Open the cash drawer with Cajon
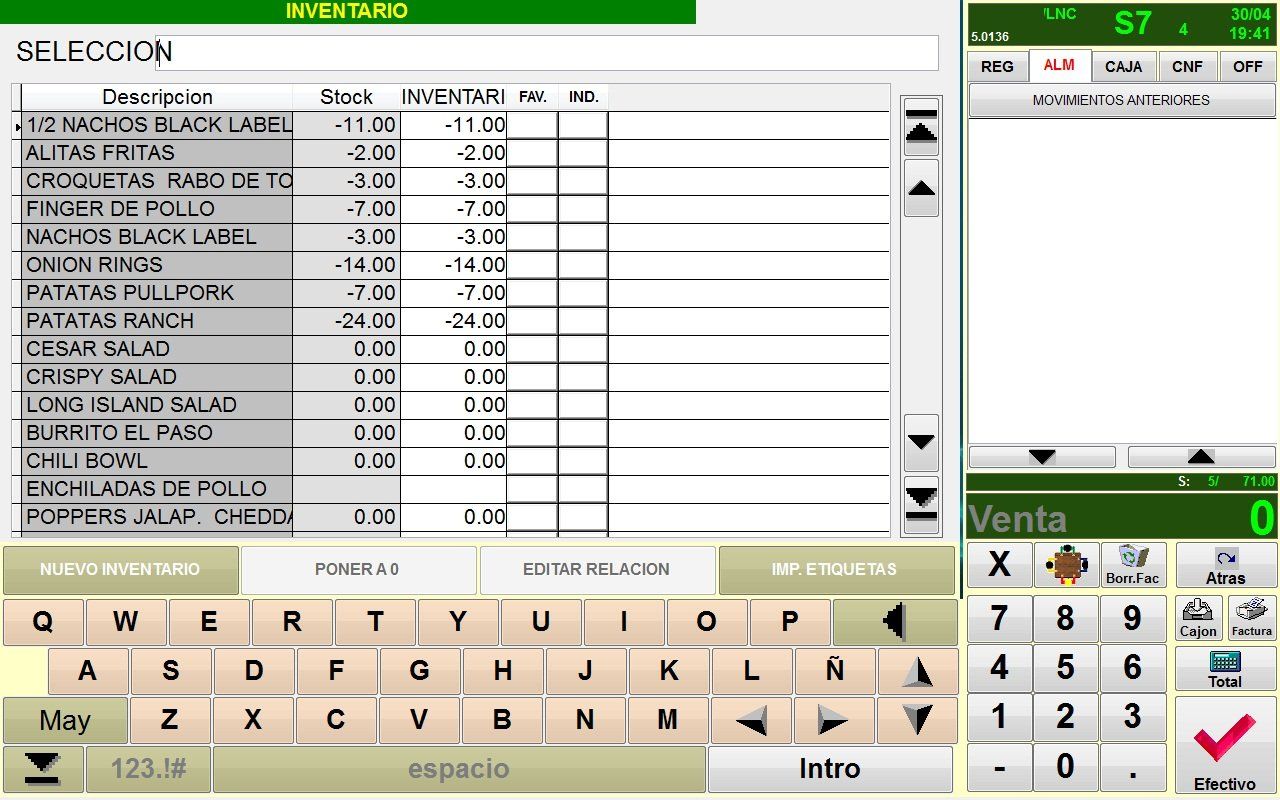Image resolution: width=1280 pixels, height=800 pixels. click(x=1198, y=618)
